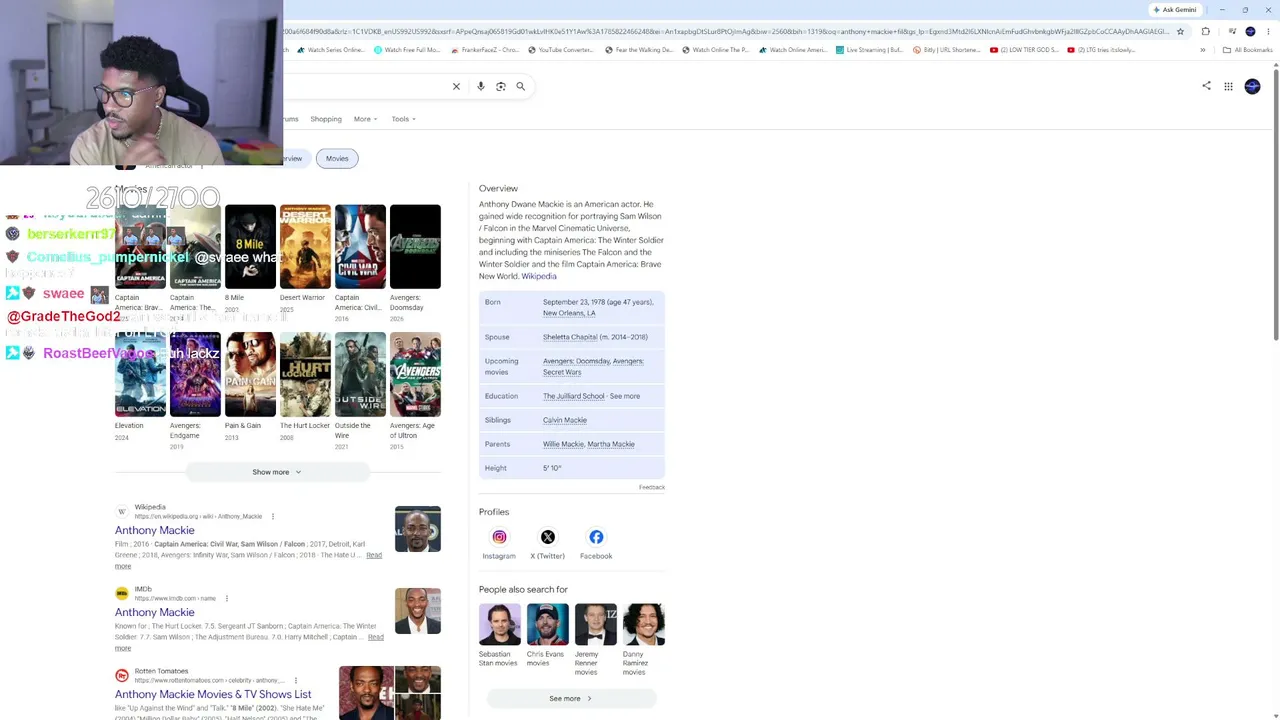This screenshot has height=720, width=1280.
Task: Open the Chrome profile avatar in the toolbar
Action: (x=1250, y=31)
